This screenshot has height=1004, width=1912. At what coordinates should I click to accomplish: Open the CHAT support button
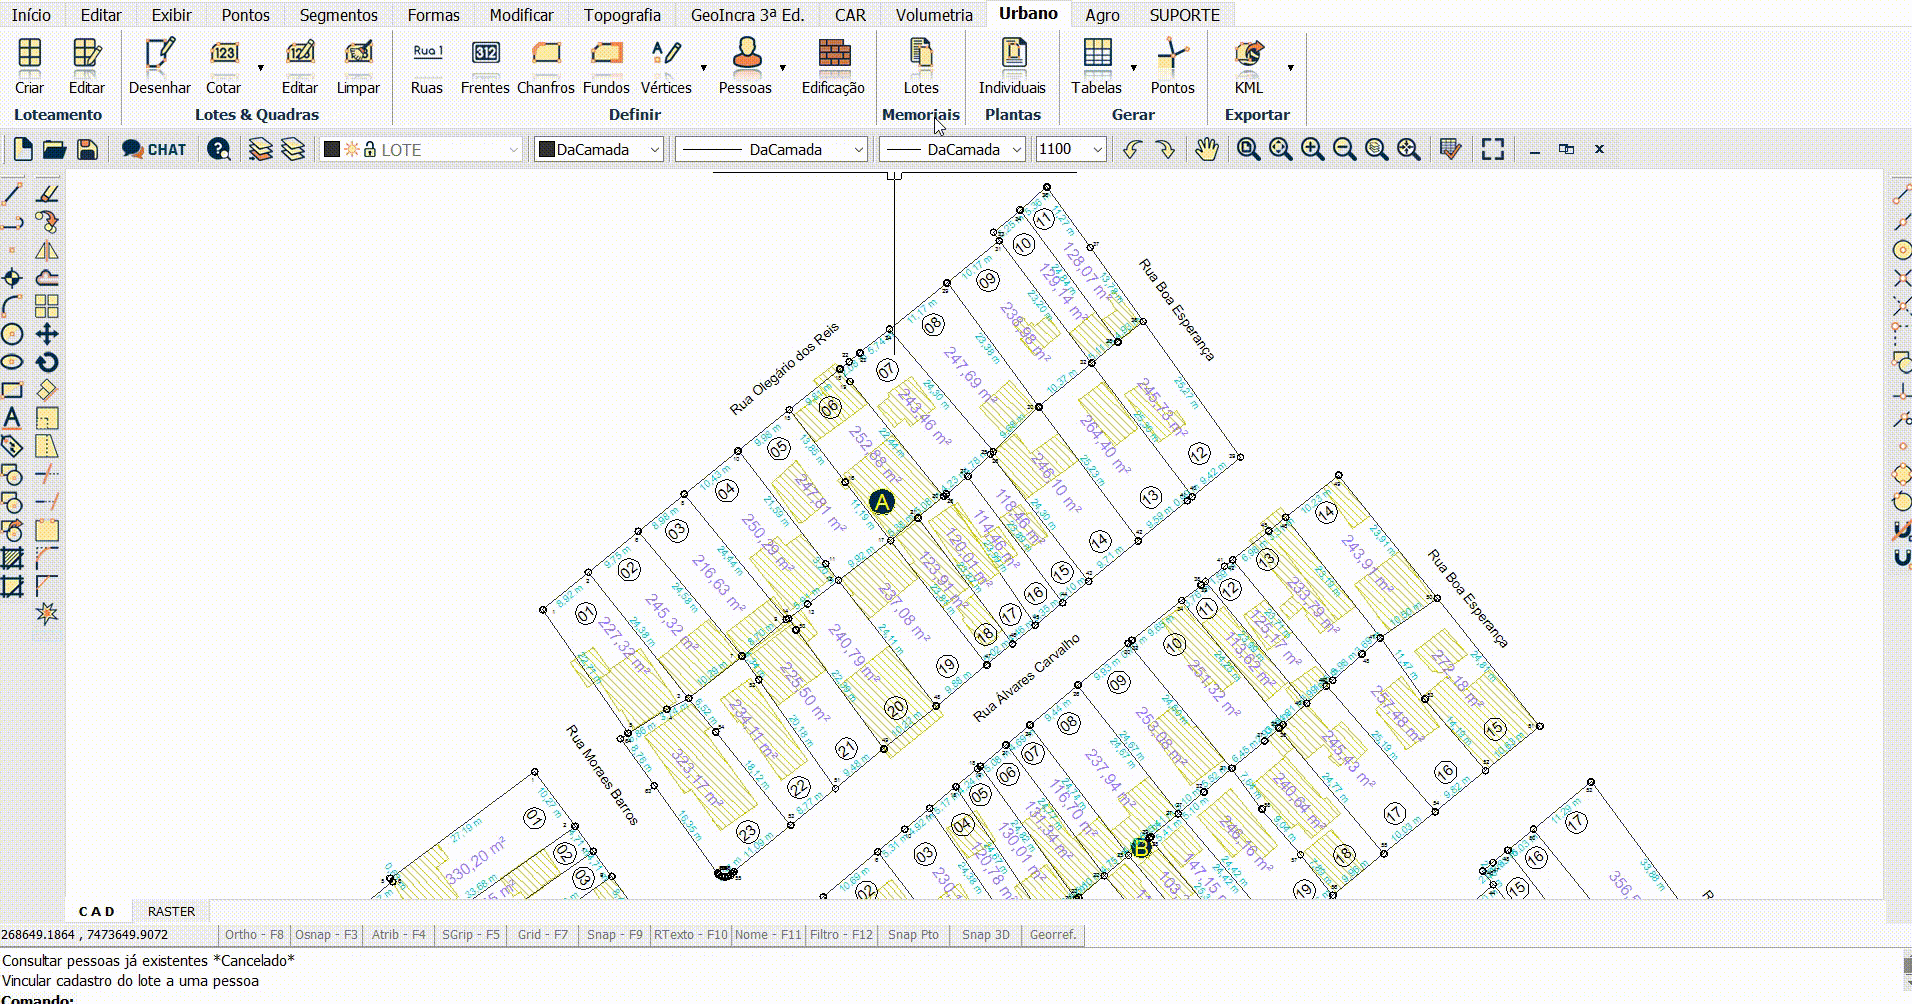coord(154,150)
